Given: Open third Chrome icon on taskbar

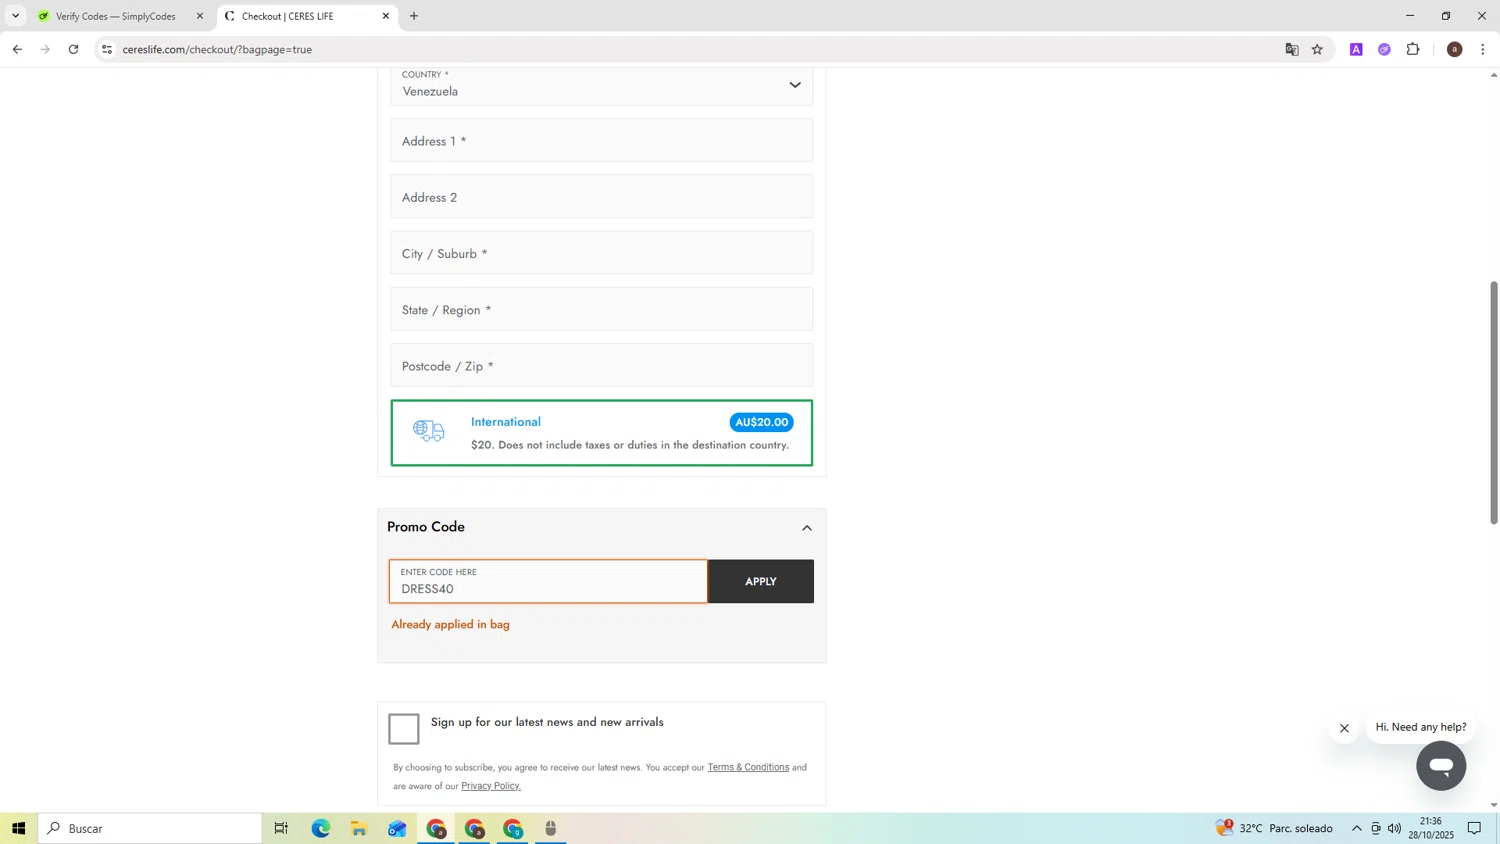Looking at the screenshot, I should [x=513, y=828].
